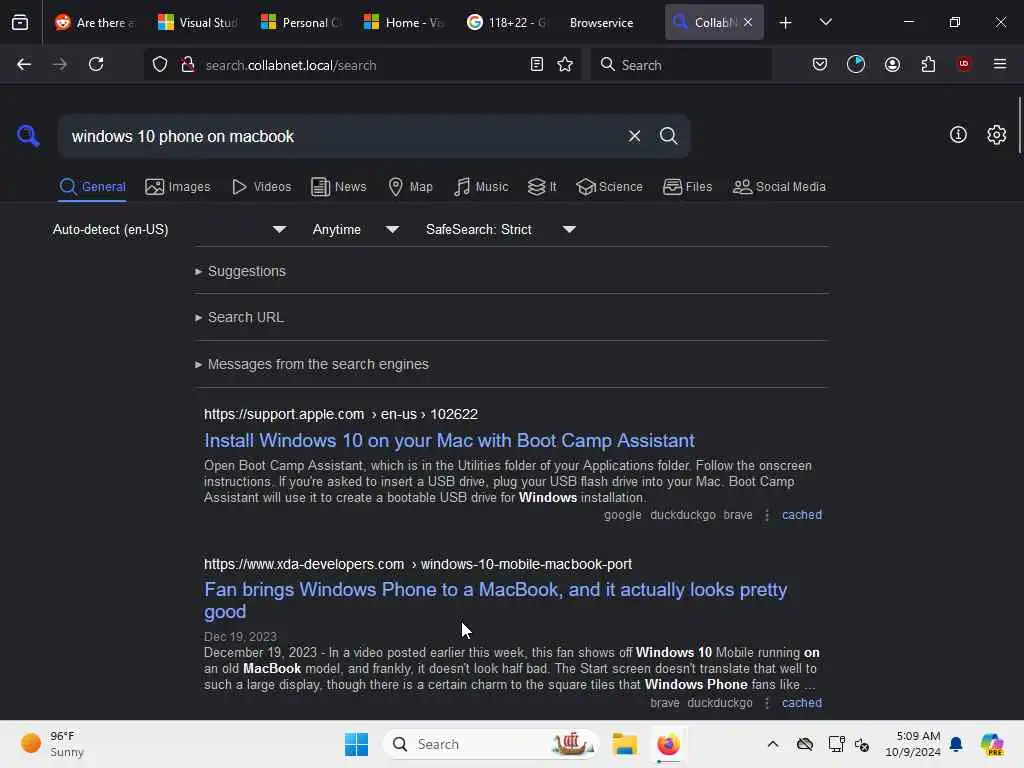This screenshot has height=768, width=1024.
Task: Show hidden system tray icons
Action: [773, 744]
